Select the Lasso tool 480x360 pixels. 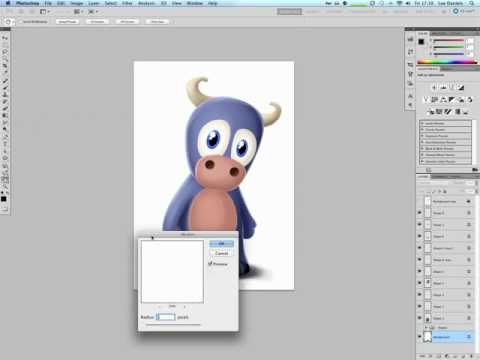click(6, 52)
